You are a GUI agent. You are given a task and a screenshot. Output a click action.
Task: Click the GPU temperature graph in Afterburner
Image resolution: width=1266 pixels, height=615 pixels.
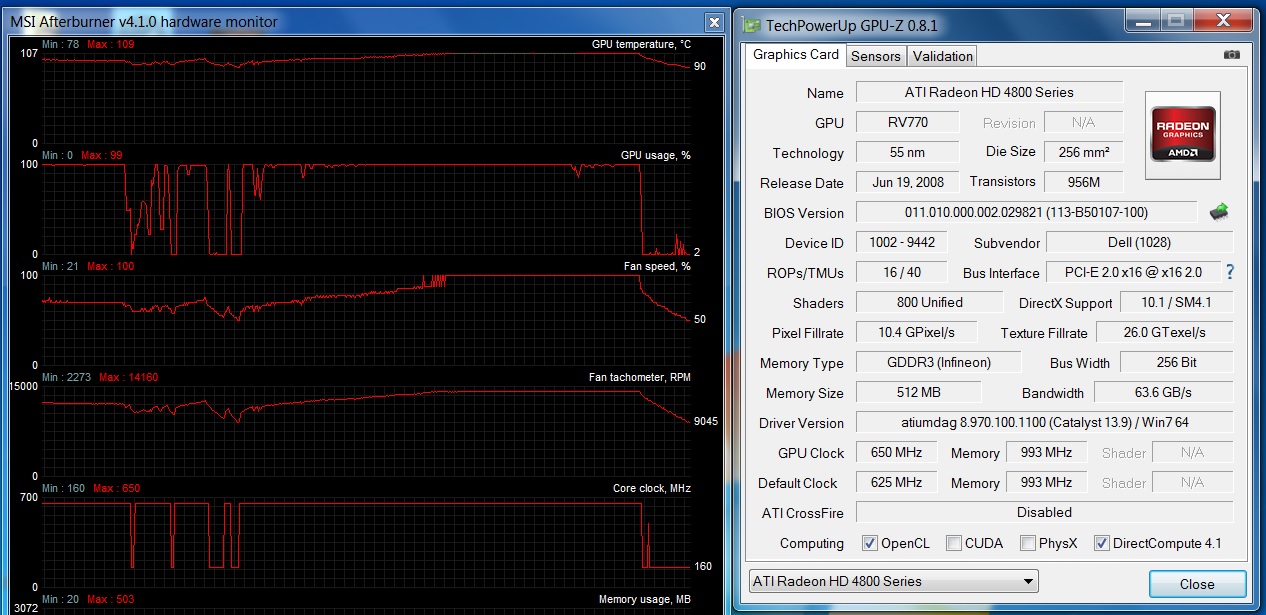click(366, 98)
